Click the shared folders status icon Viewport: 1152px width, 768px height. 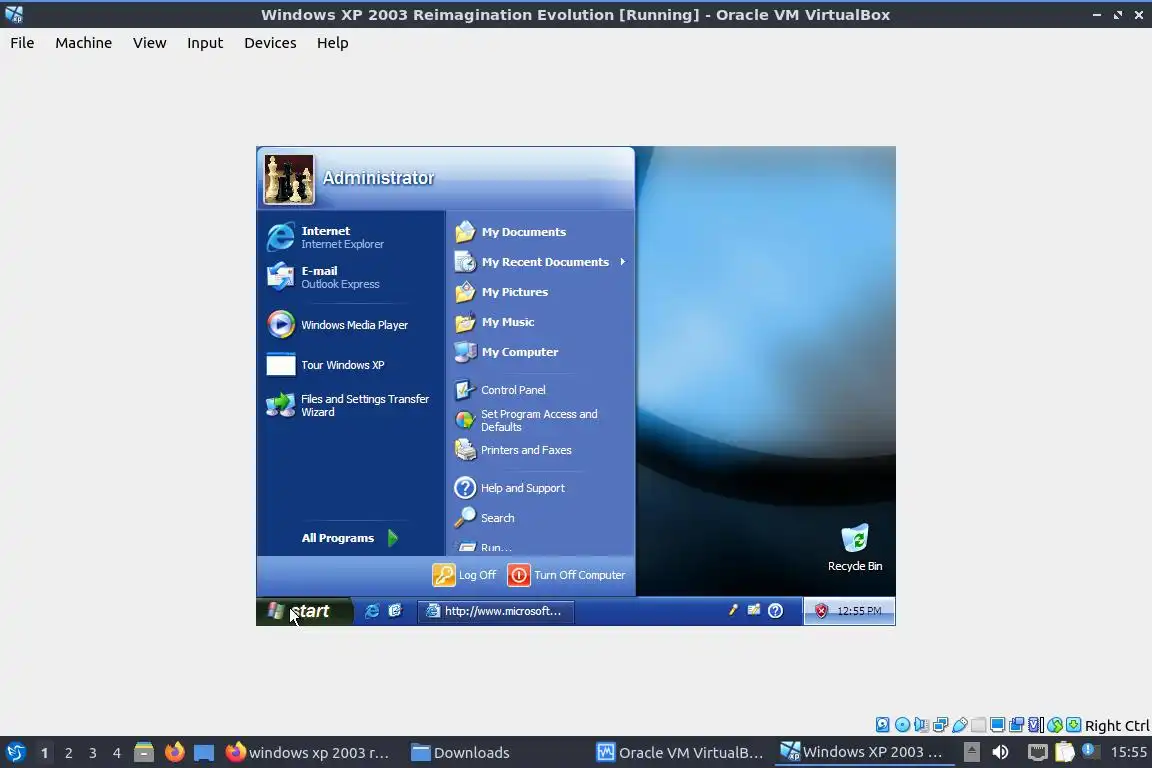(979, 725)
